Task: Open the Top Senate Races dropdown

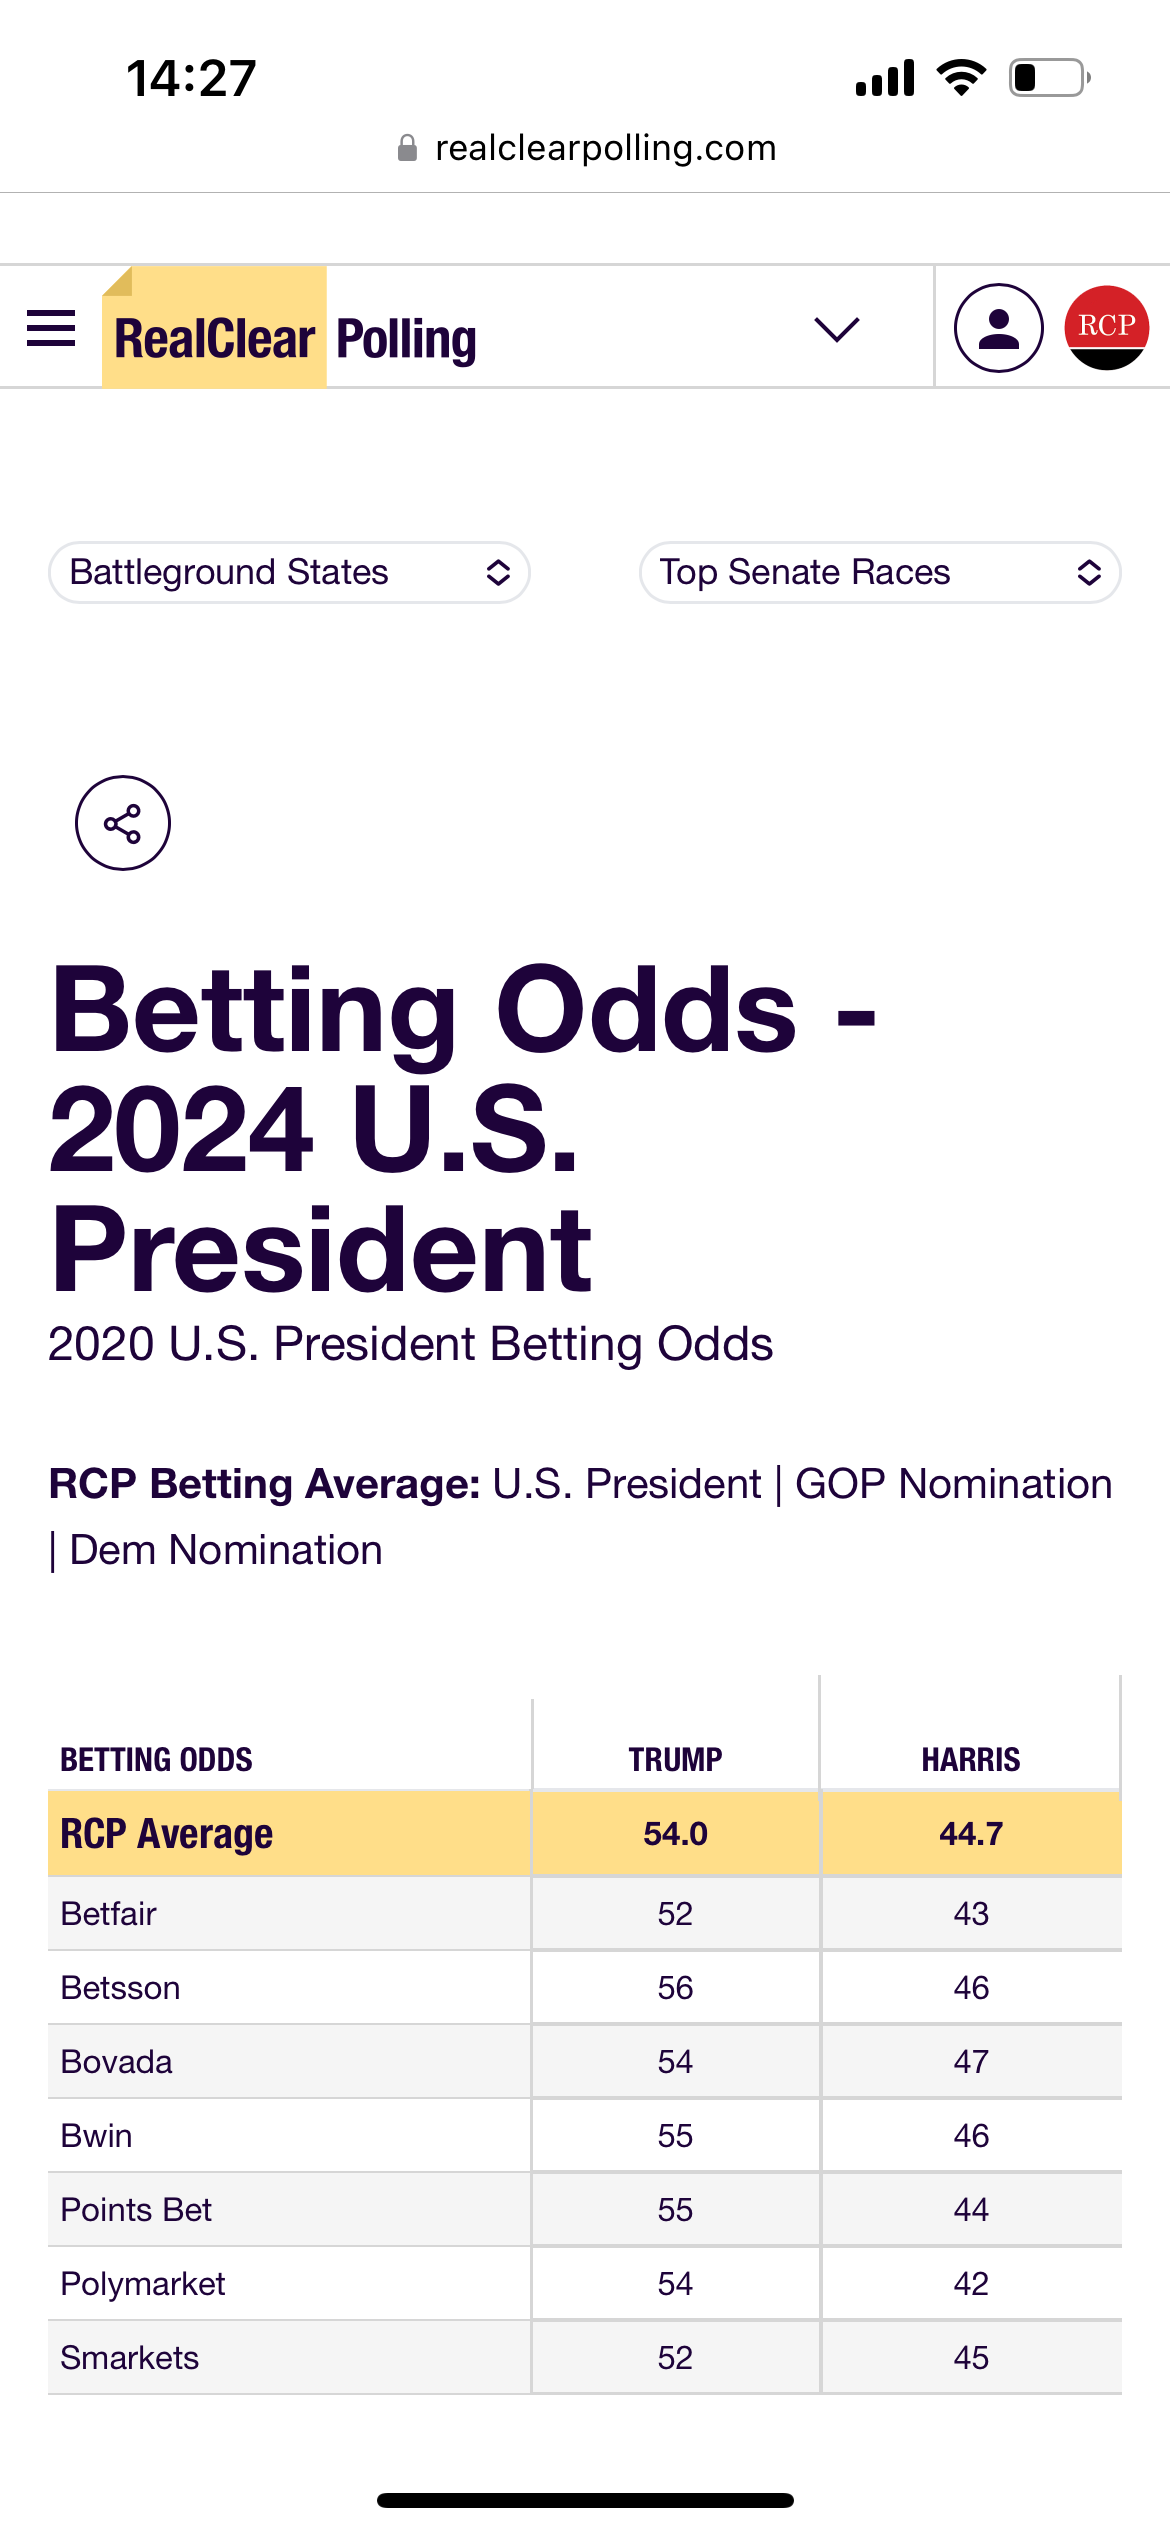Action: pos(880,573)
